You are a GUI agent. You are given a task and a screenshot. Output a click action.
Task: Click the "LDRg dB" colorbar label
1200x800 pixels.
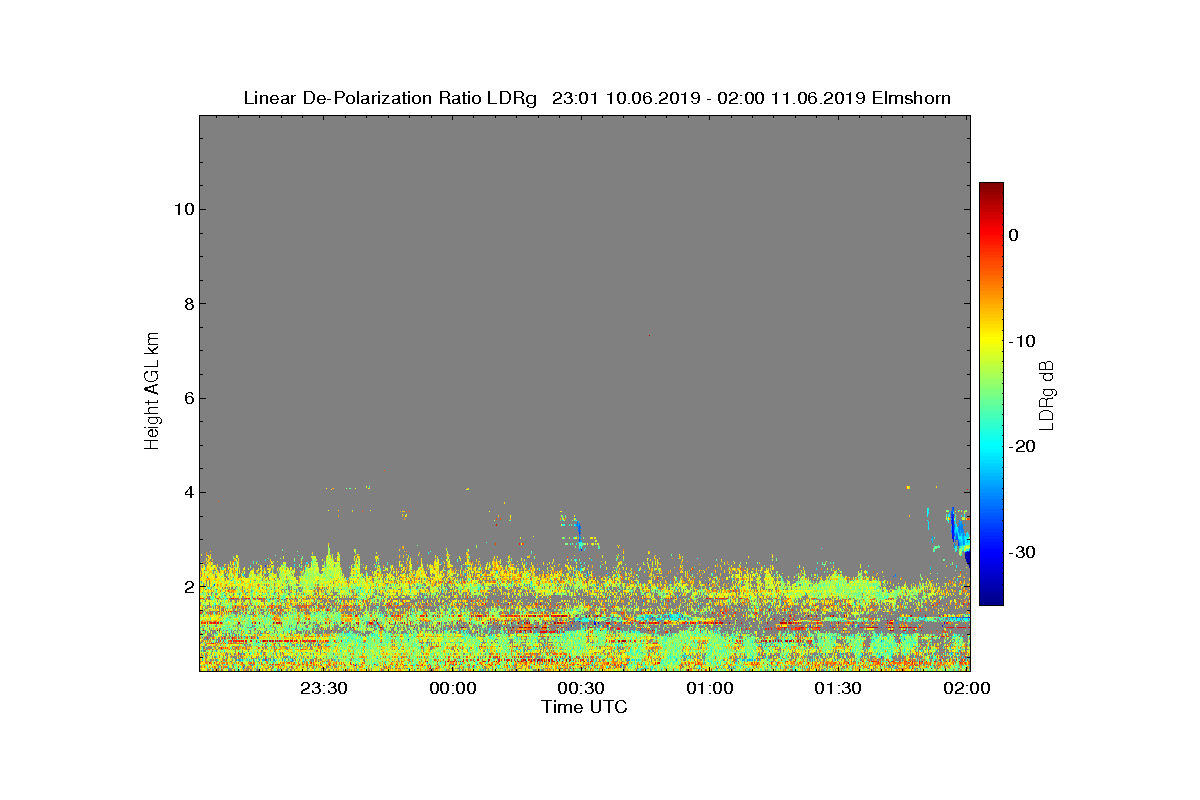click(1047, 394)
